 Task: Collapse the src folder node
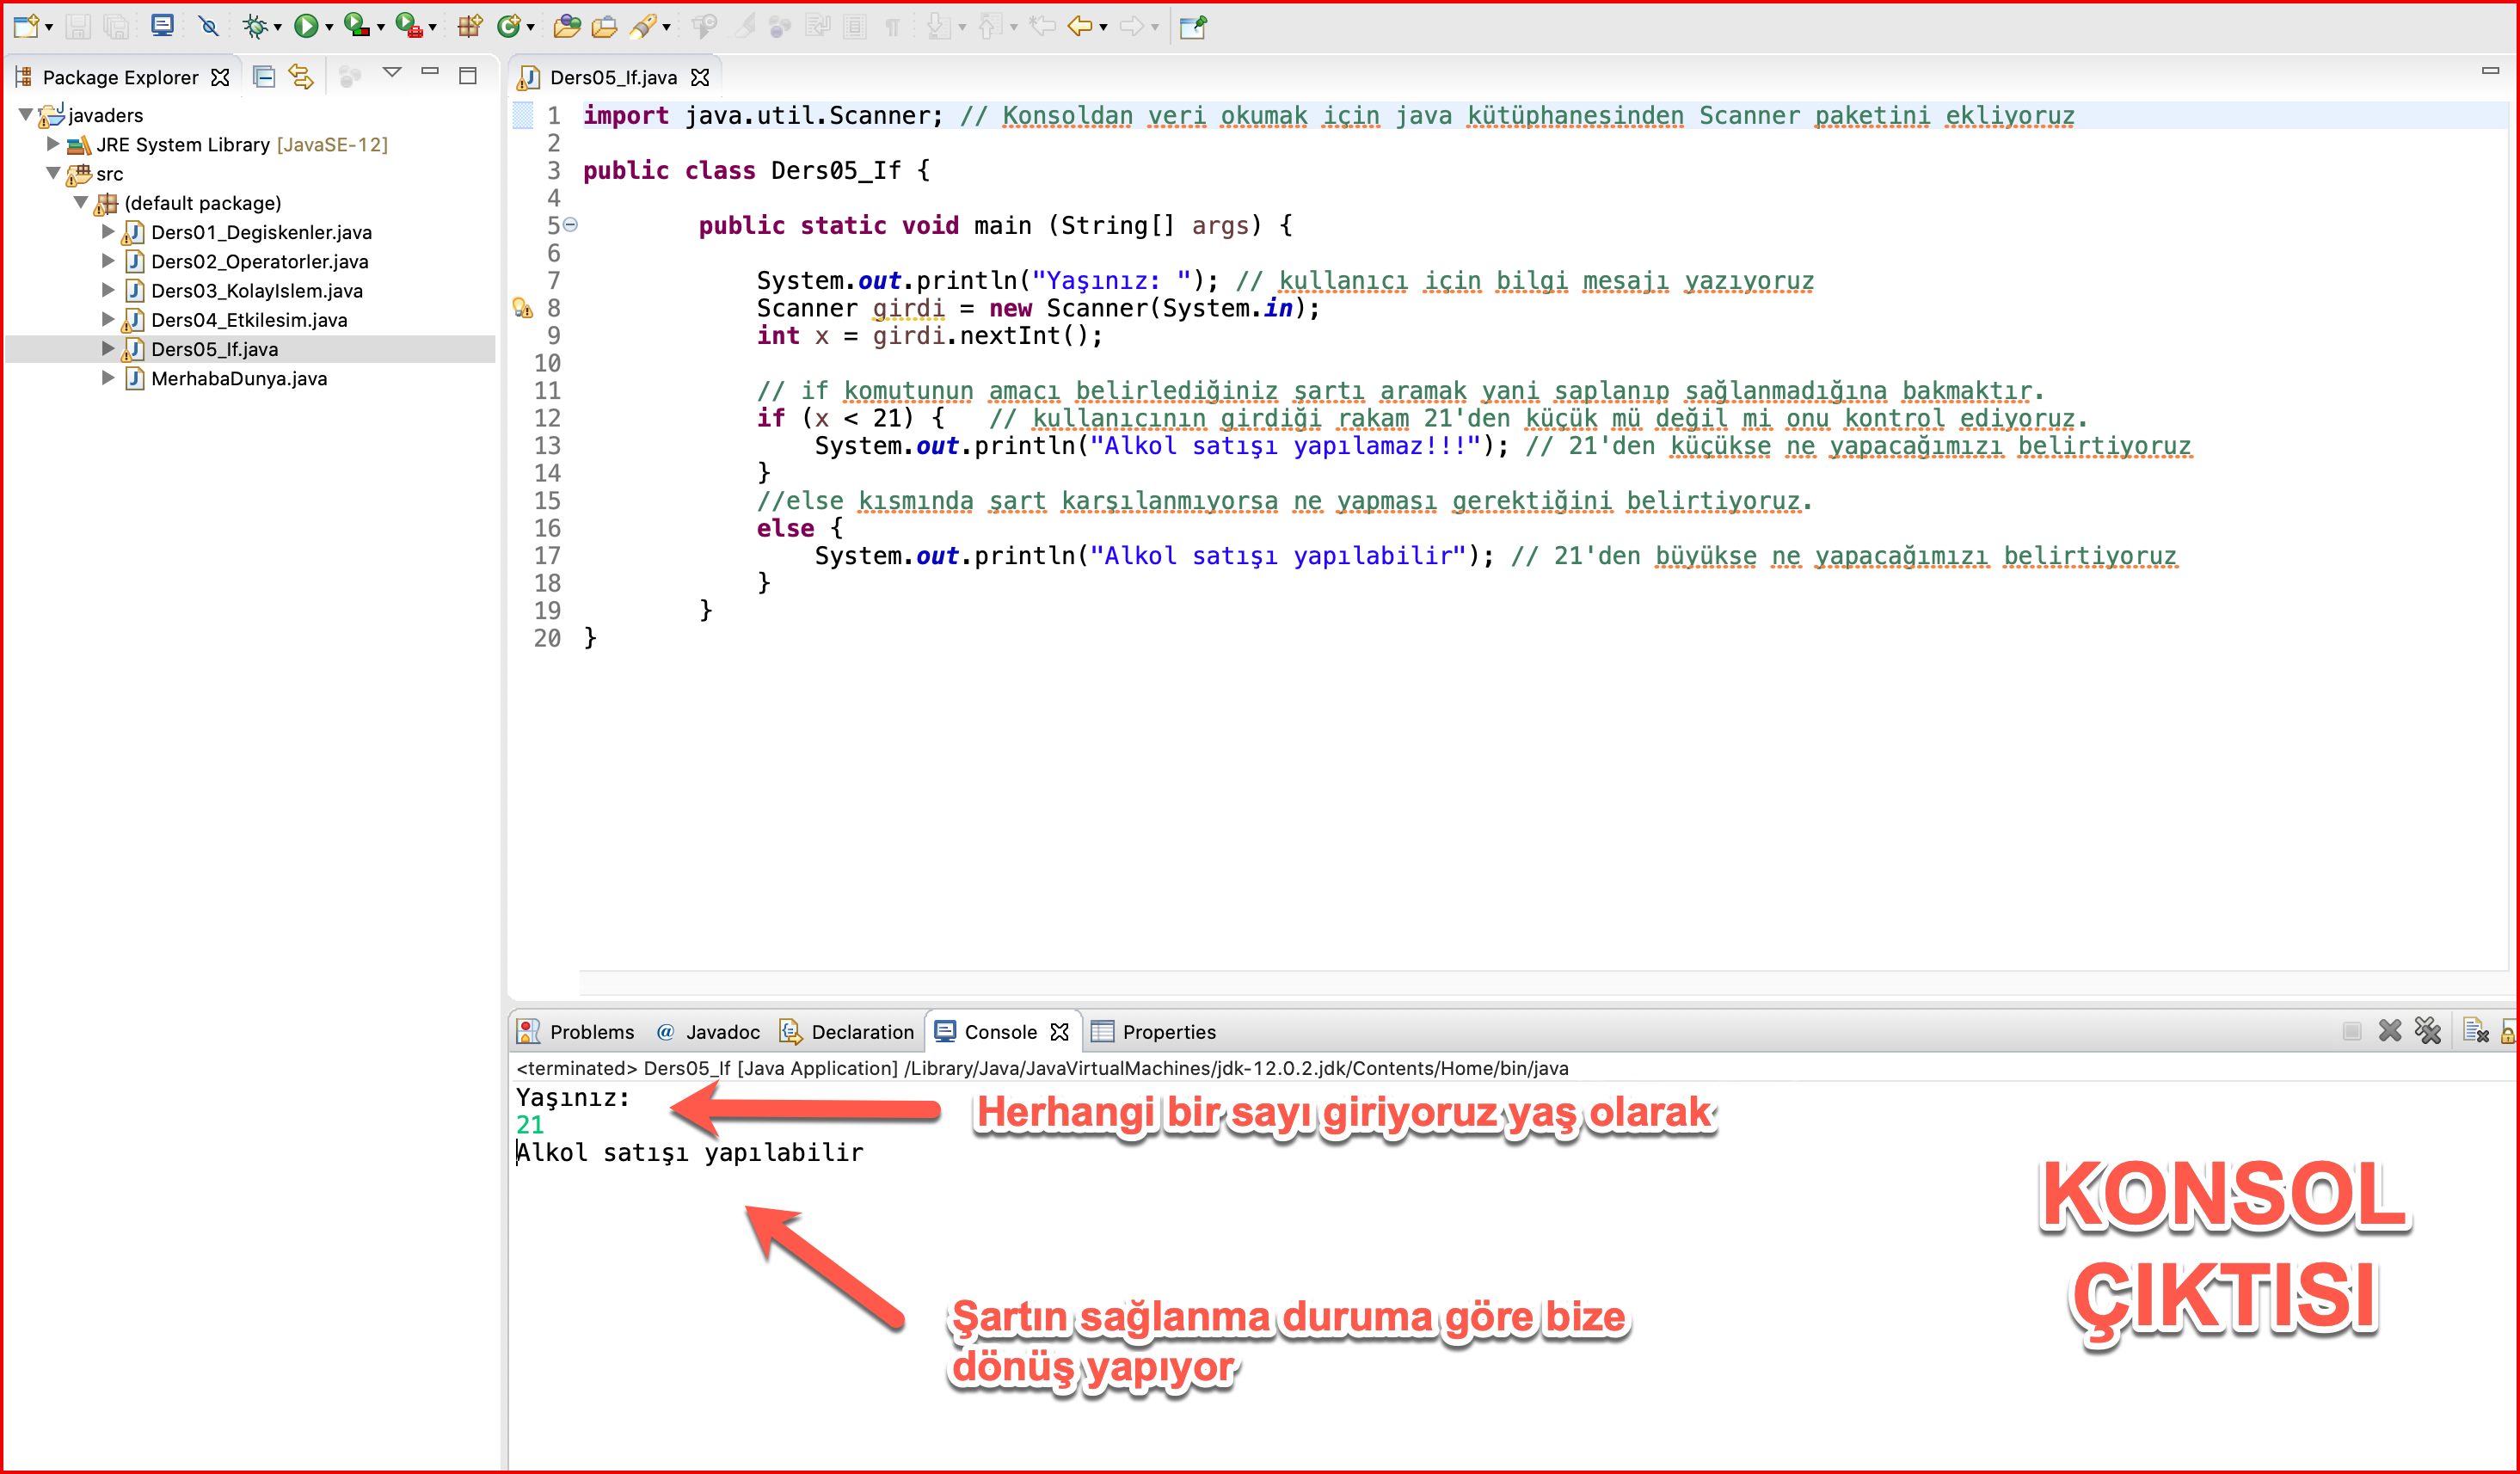point(53,173)
